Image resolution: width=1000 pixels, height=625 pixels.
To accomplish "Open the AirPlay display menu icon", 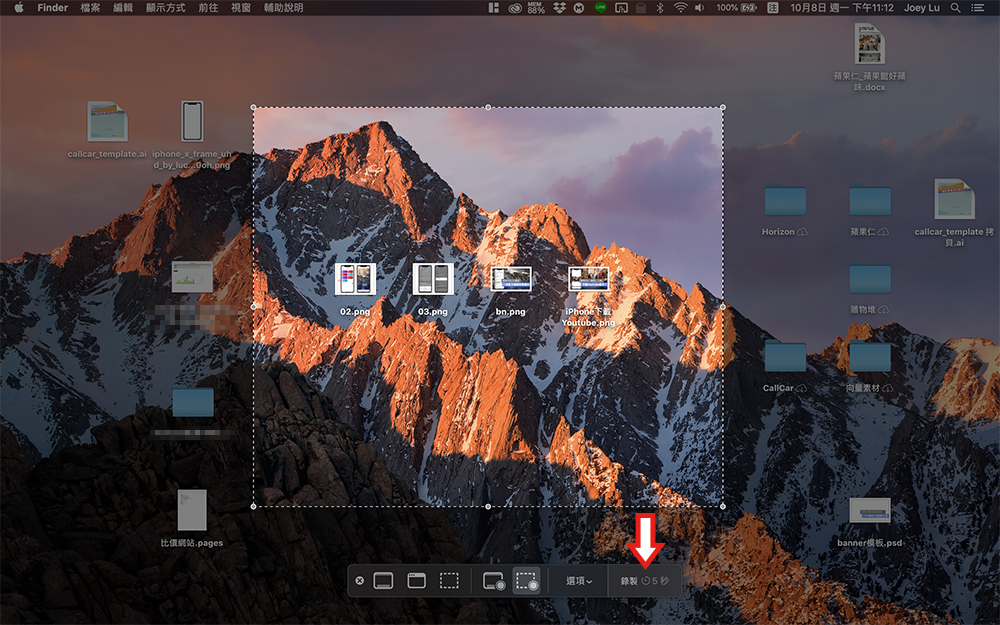I will (x=621, y=8).
